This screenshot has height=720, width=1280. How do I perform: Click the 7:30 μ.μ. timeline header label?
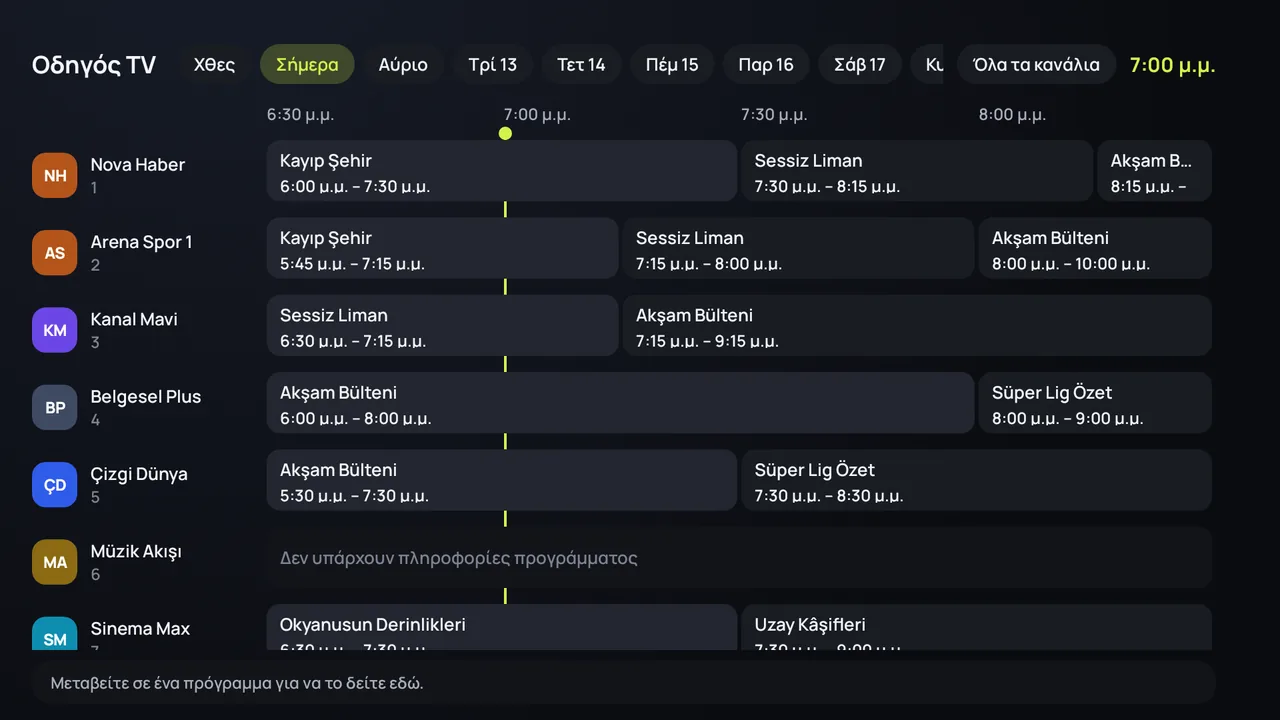click(775, 115)
